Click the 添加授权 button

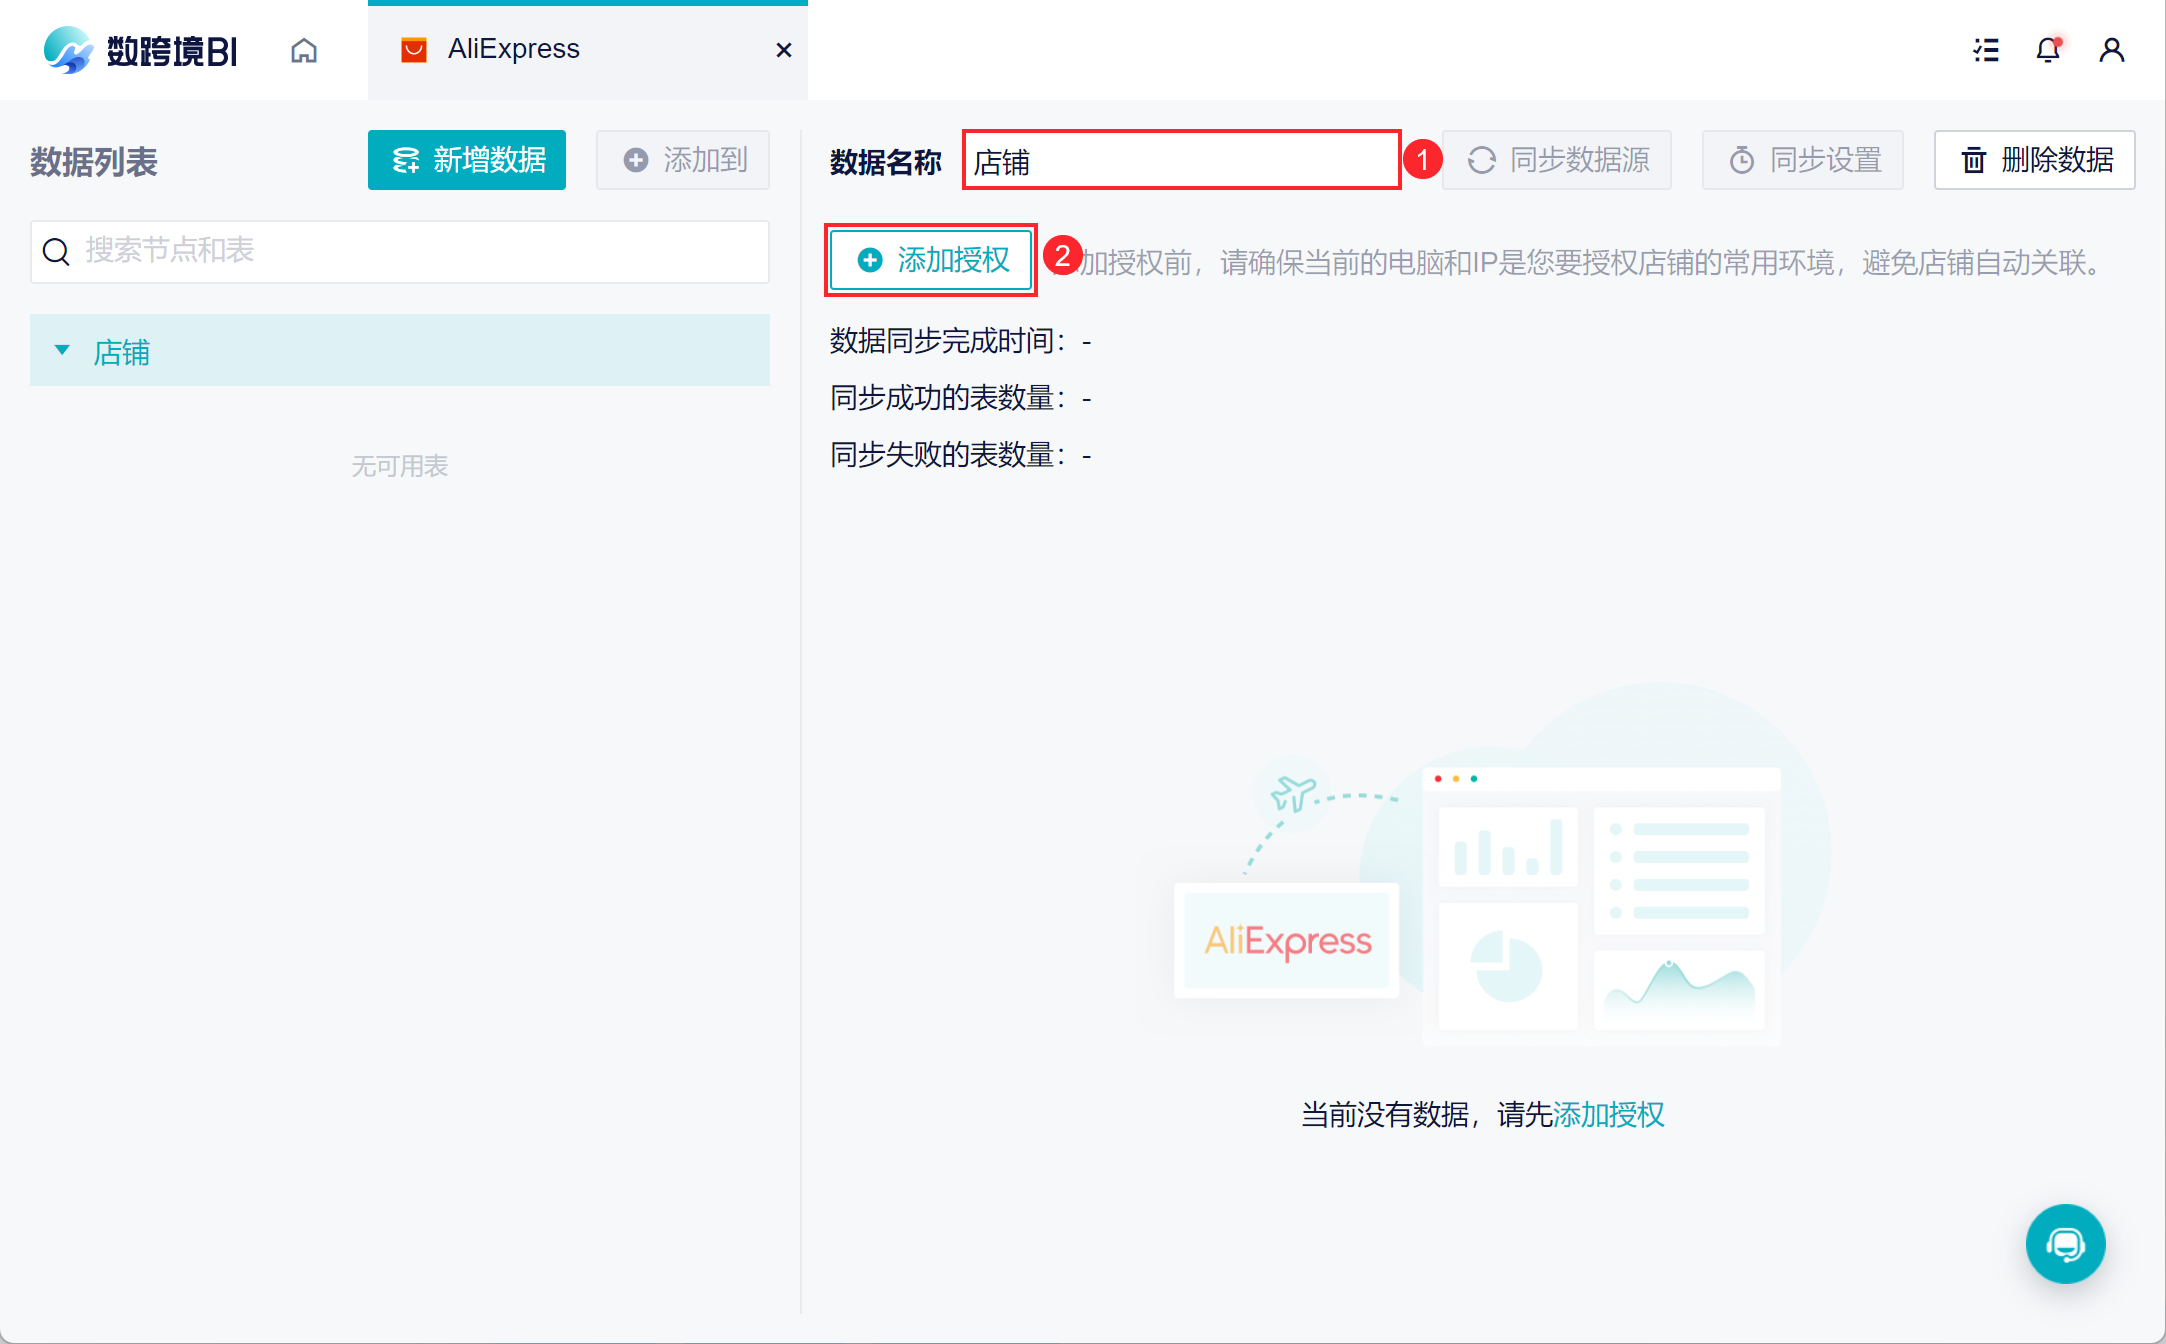tap(931, 260)
